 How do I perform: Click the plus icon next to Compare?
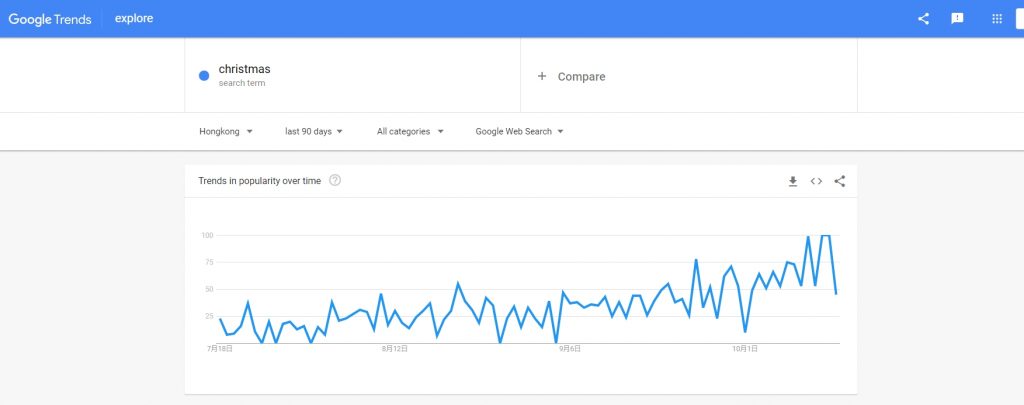pyautogui.click(x=542, y=76)
